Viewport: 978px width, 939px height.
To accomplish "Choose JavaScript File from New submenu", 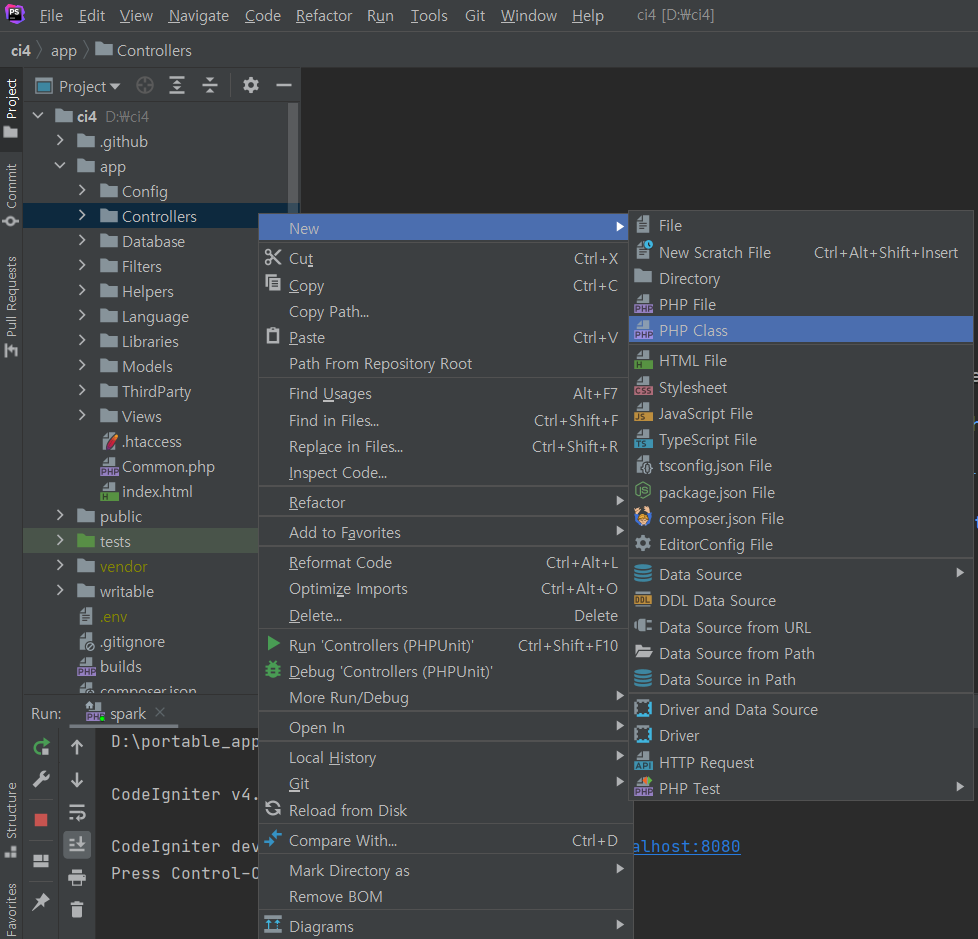I will pyautogui.click(x=801, y=414).
